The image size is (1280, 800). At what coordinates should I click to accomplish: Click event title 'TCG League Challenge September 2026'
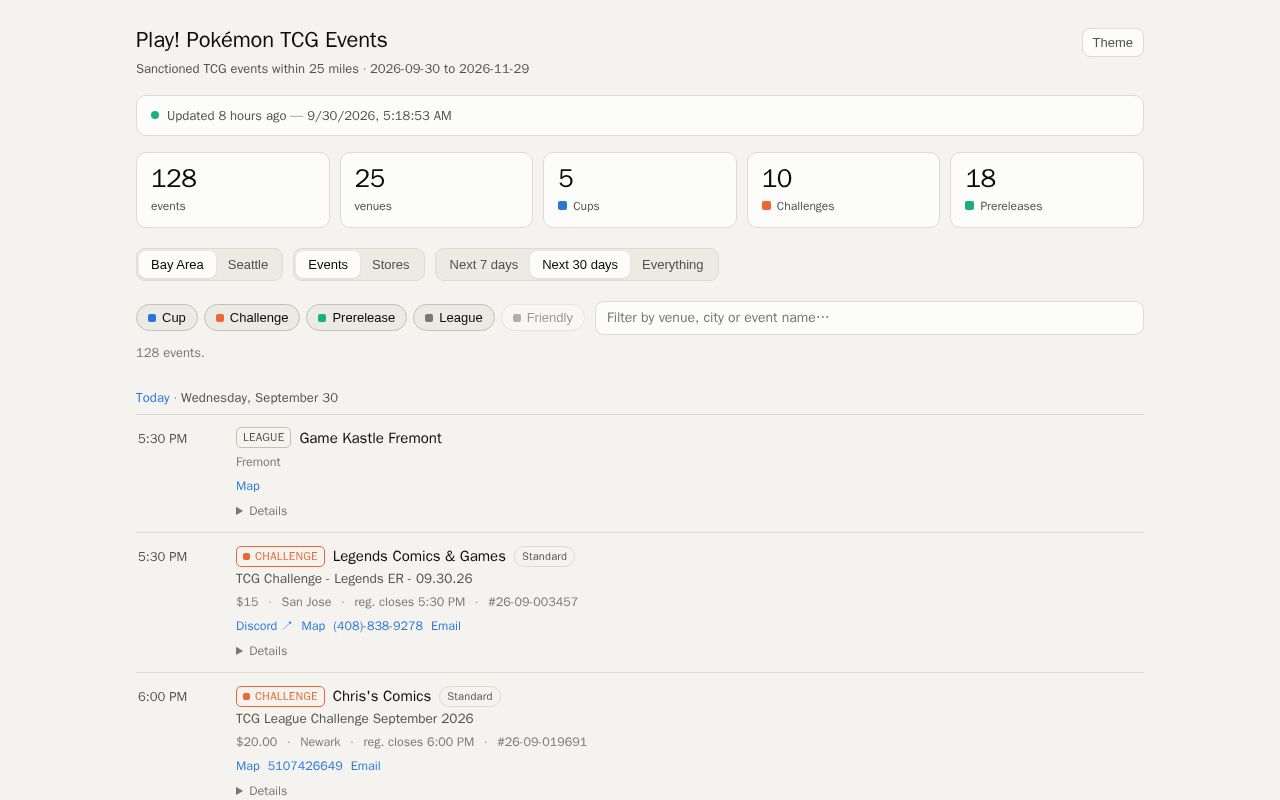pos(355,719)
